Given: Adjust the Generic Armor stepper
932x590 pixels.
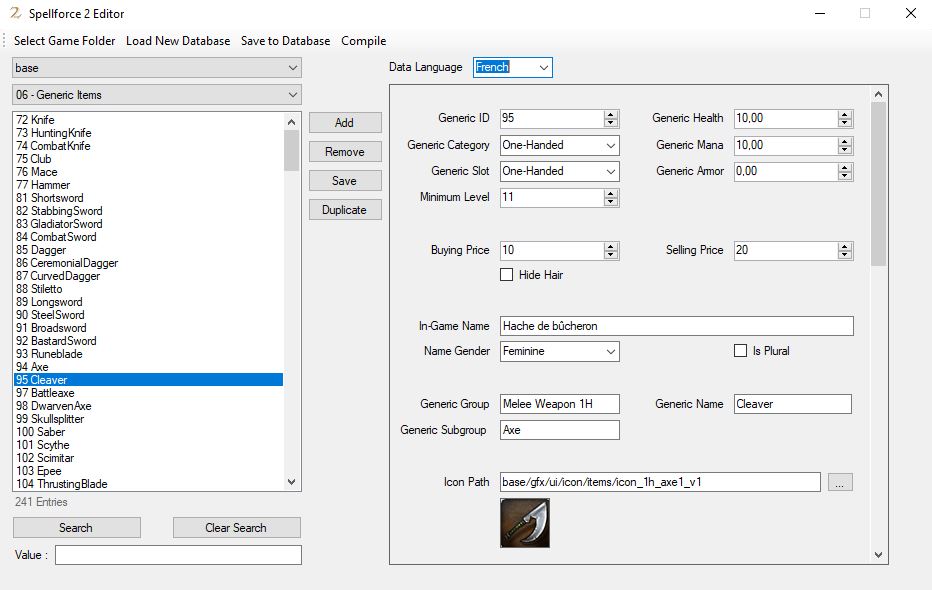Looking at the screenshot, I should (845, 172).
